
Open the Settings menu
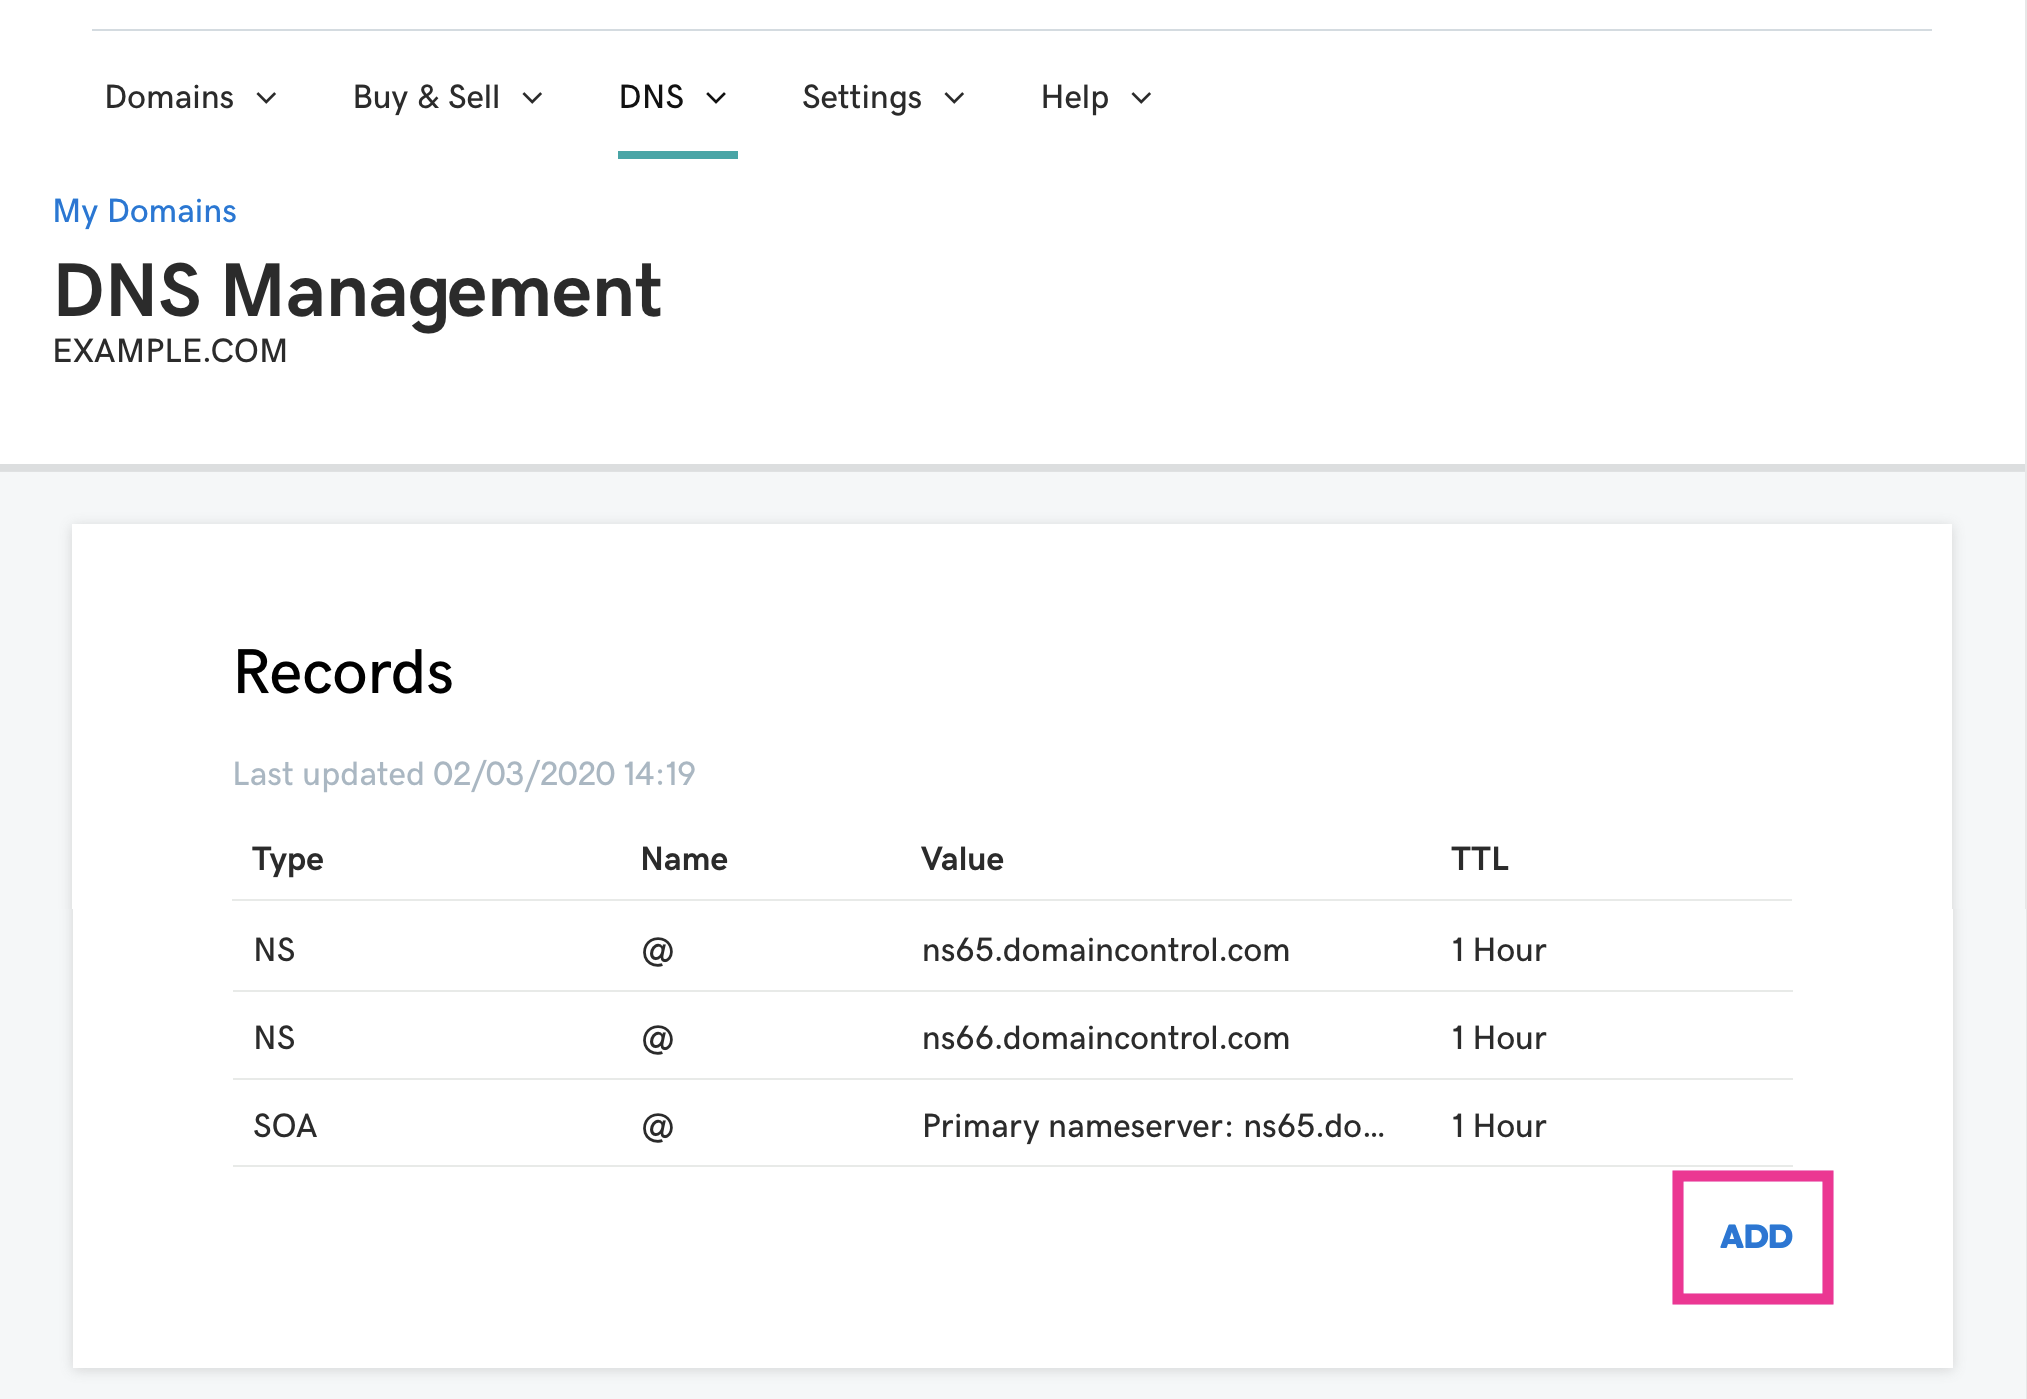[884, 97]
